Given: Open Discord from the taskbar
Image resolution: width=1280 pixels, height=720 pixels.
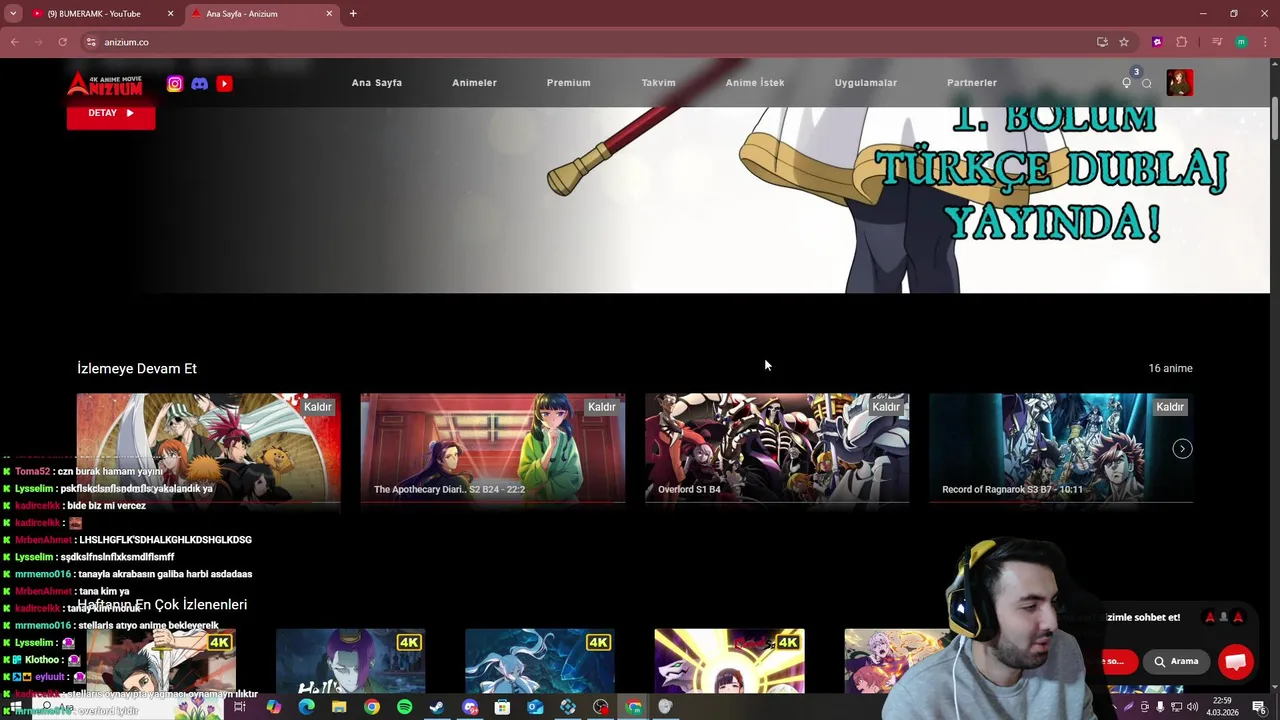Looking at the screenshot, I should (470, 707).
